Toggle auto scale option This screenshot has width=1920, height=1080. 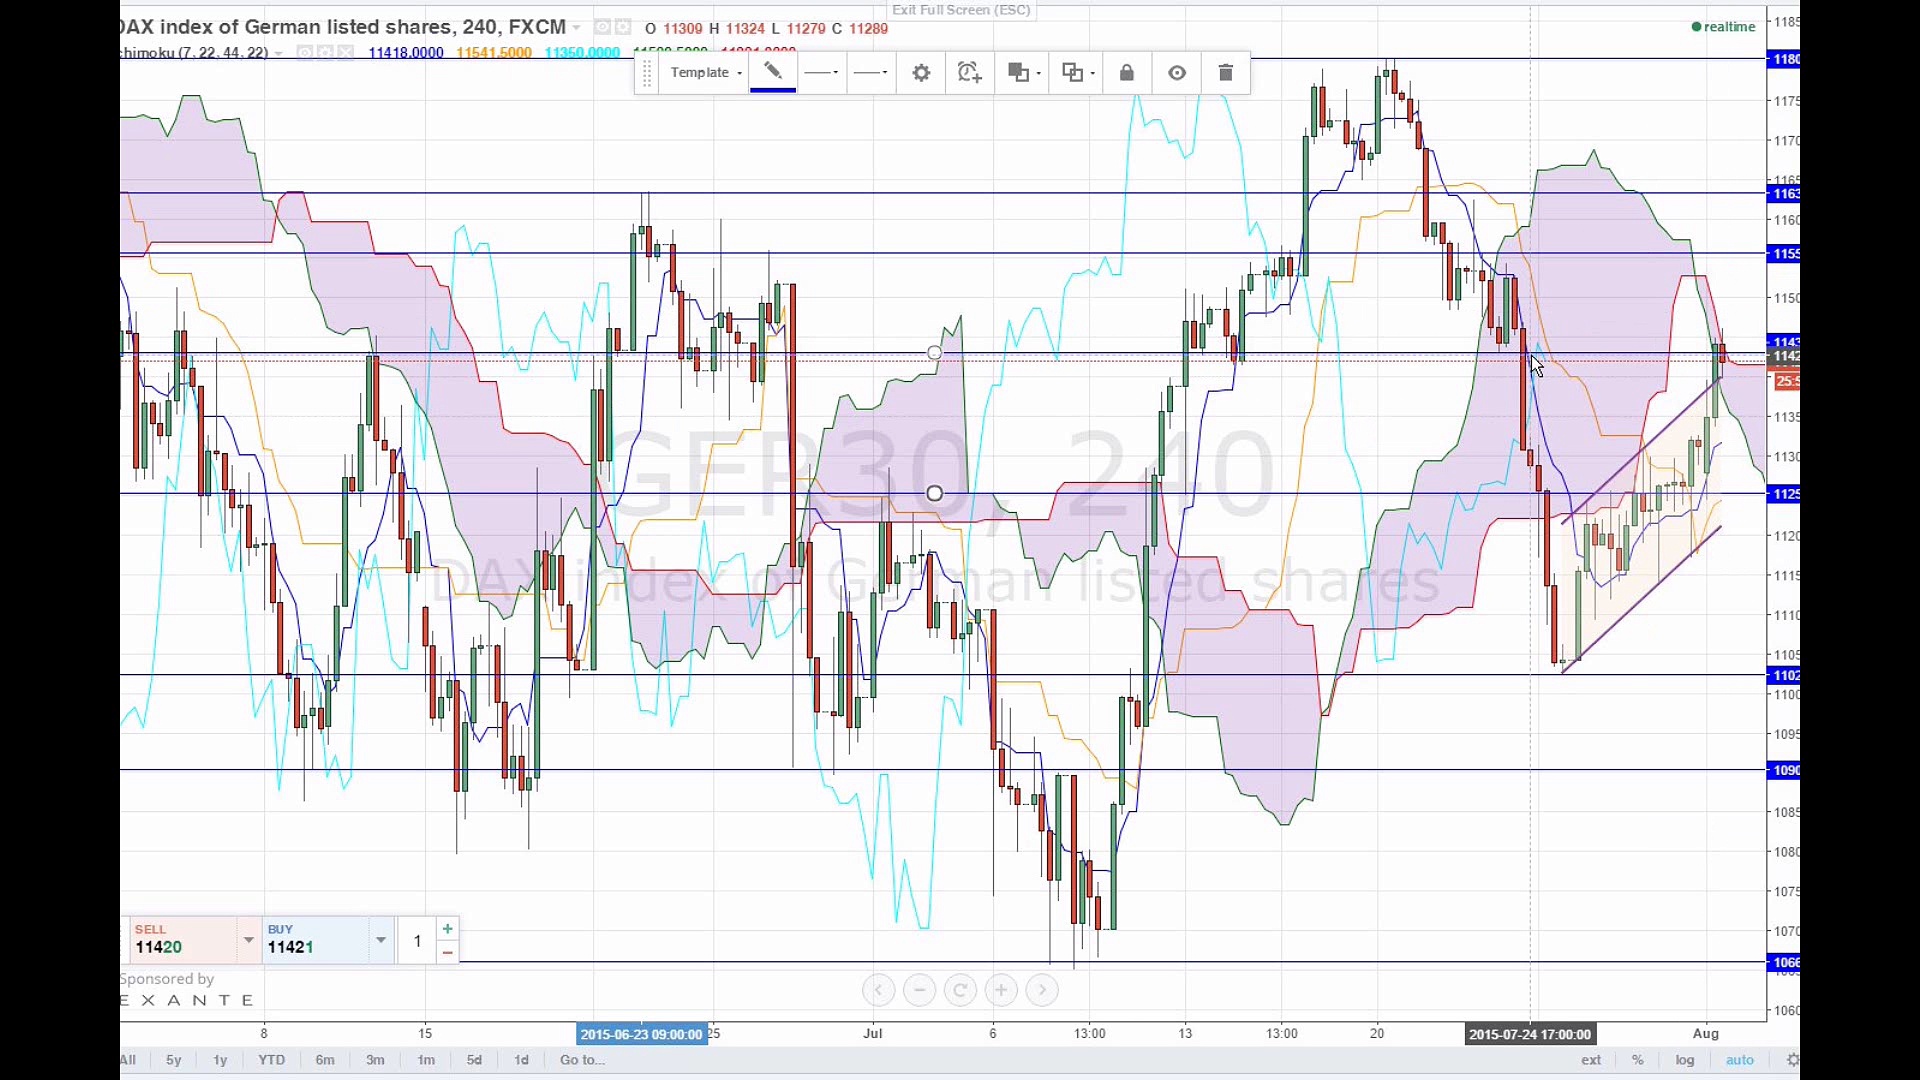(x=1740, y=1060)
